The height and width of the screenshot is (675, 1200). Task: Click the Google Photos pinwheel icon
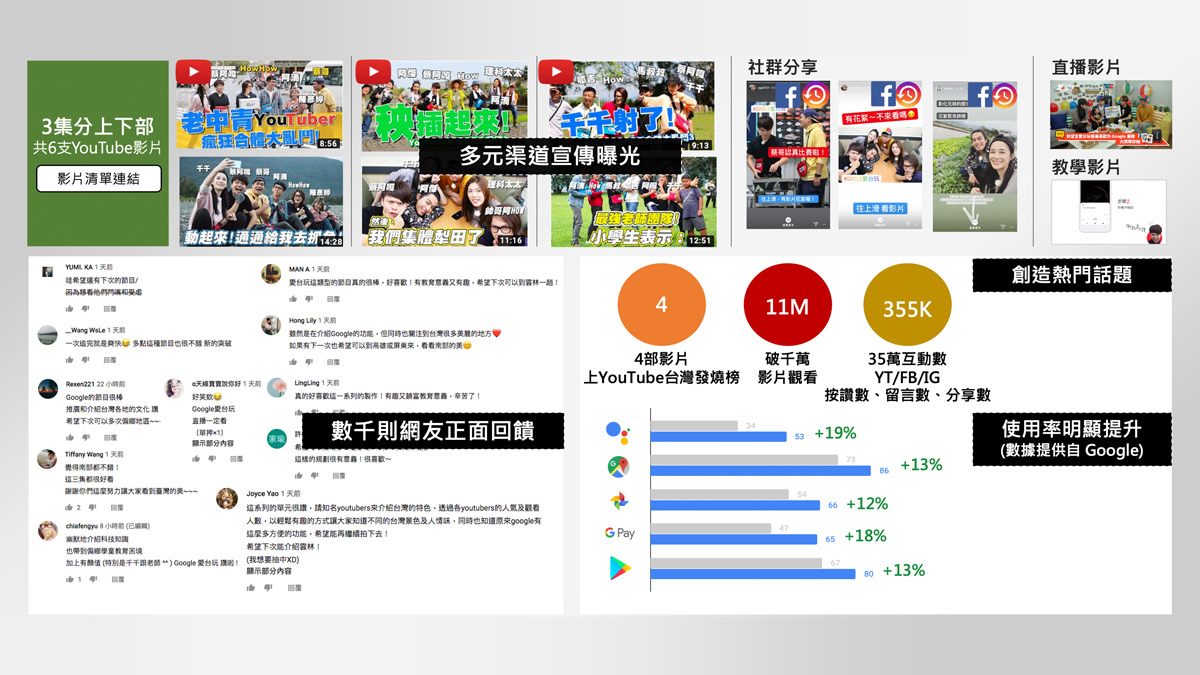point(617,501)
